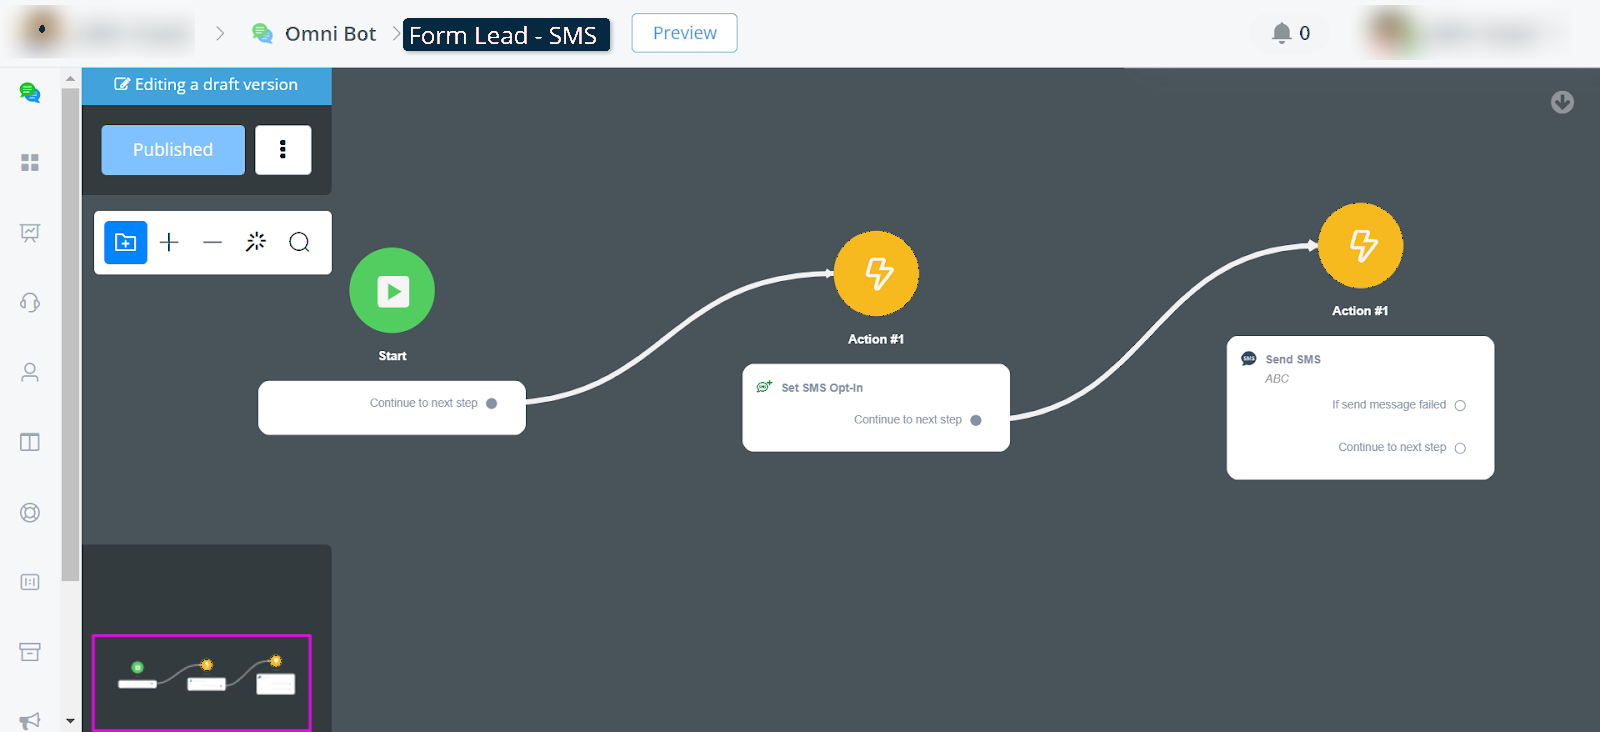
Task: Select the yellow Action #1 Set SMS Opt-In node
Action: tap(876, 273)
